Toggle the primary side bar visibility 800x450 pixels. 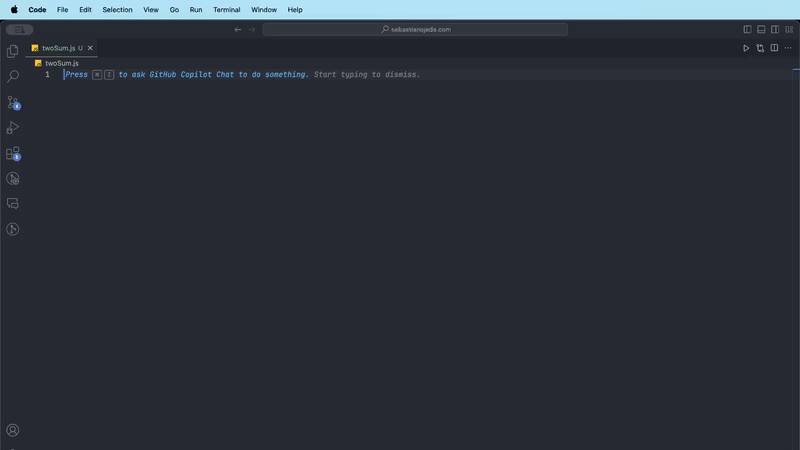[x=747, y=29]
